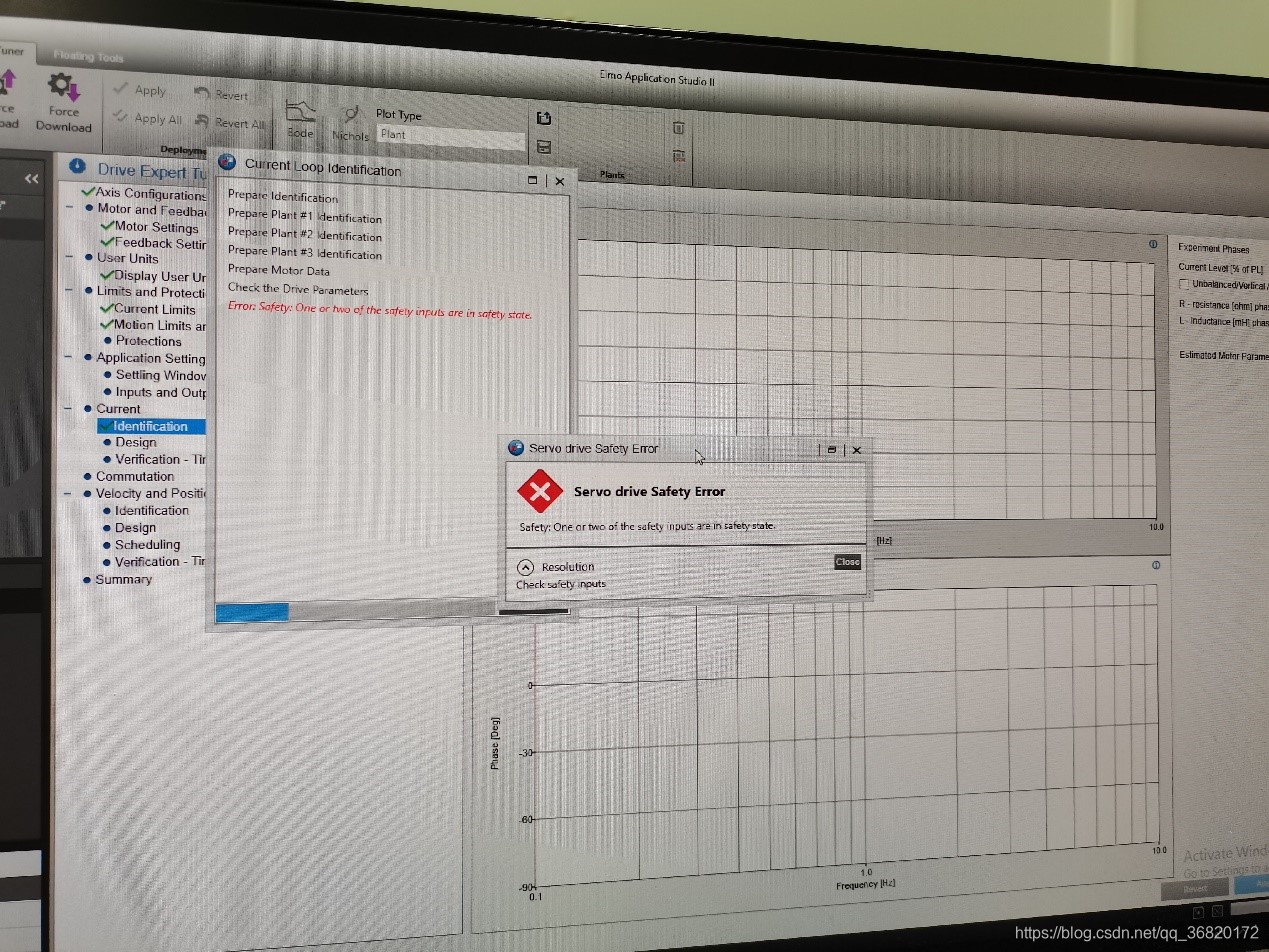The height and width of the screenshot is (952, 1269).
Task: Select Design under Velocity and Position
Action: (135, 527)
